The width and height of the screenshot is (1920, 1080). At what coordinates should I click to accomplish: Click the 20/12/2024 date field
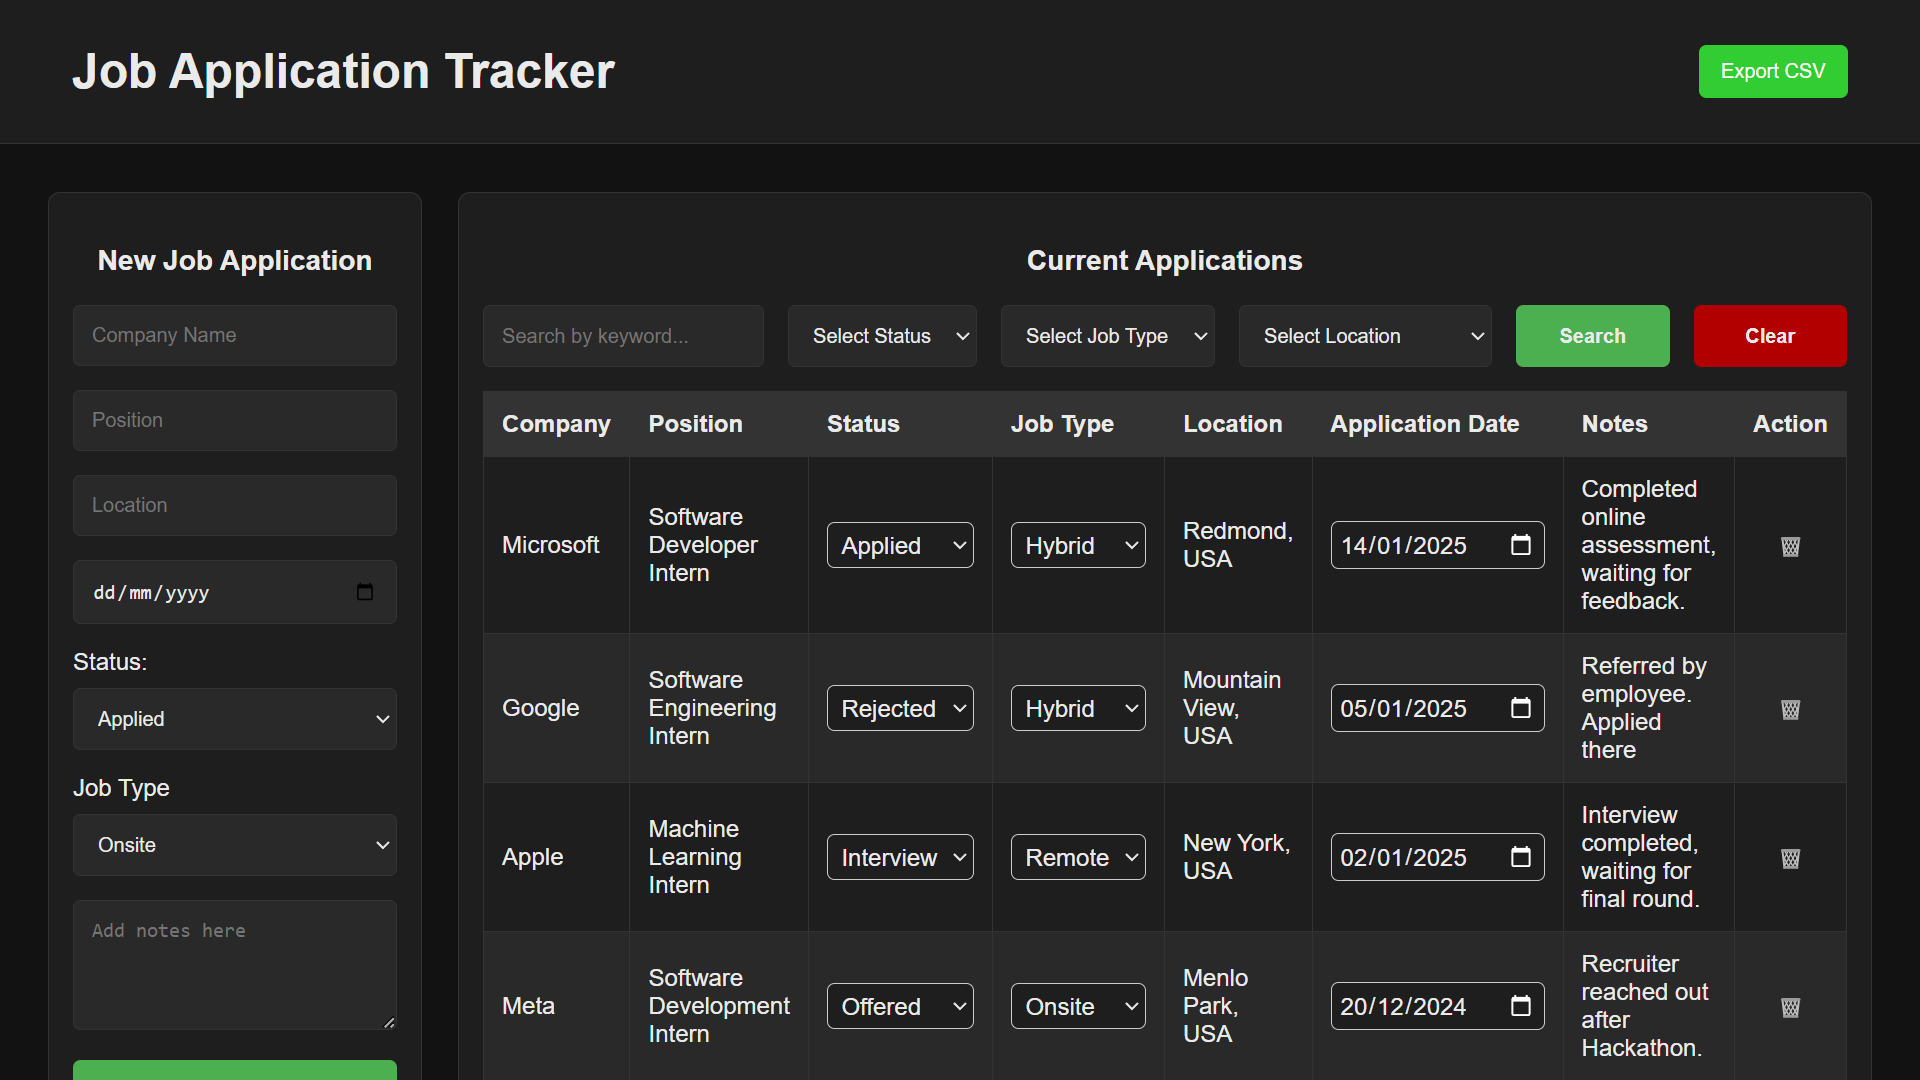pos(1437,1006)
